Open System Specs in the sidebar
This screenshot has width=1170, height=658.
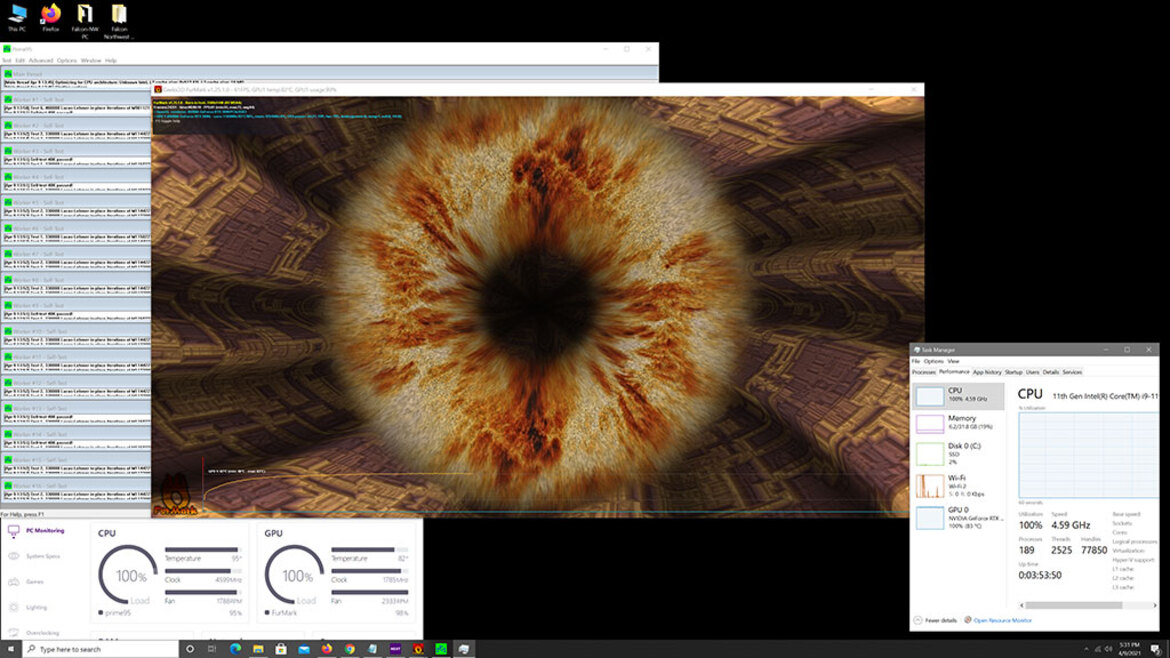click(x=35, y=556)
